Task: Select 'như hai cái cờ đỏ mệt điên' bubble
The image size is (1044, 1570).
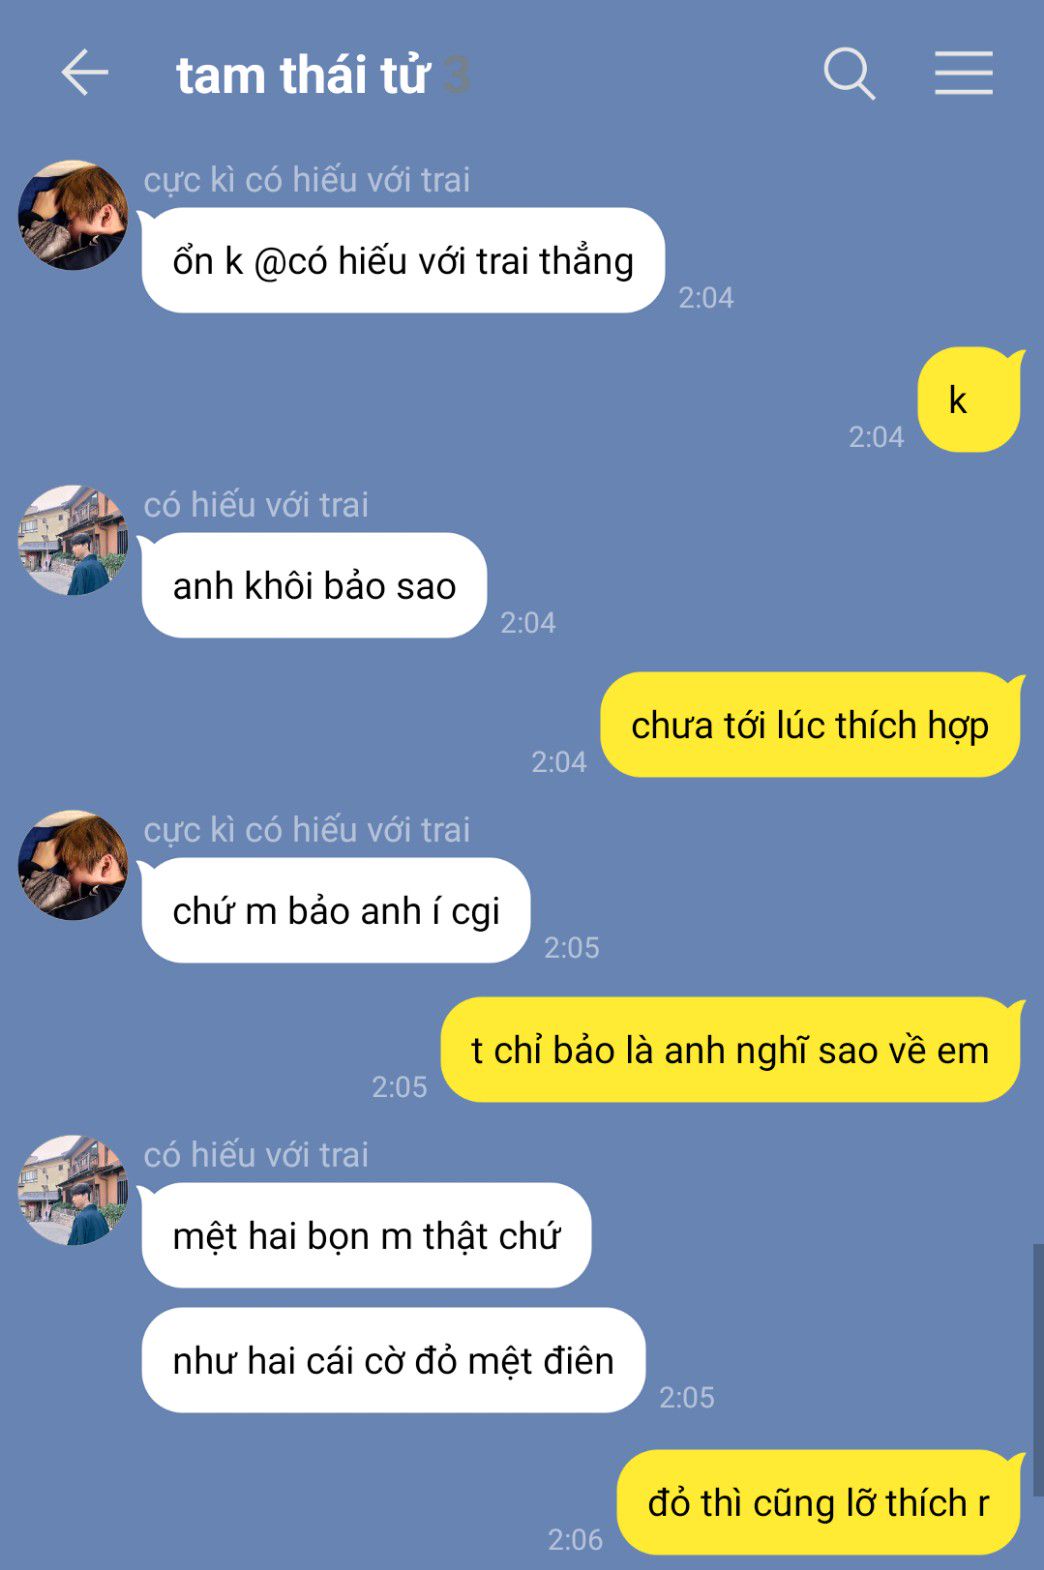Action: 393,1360
